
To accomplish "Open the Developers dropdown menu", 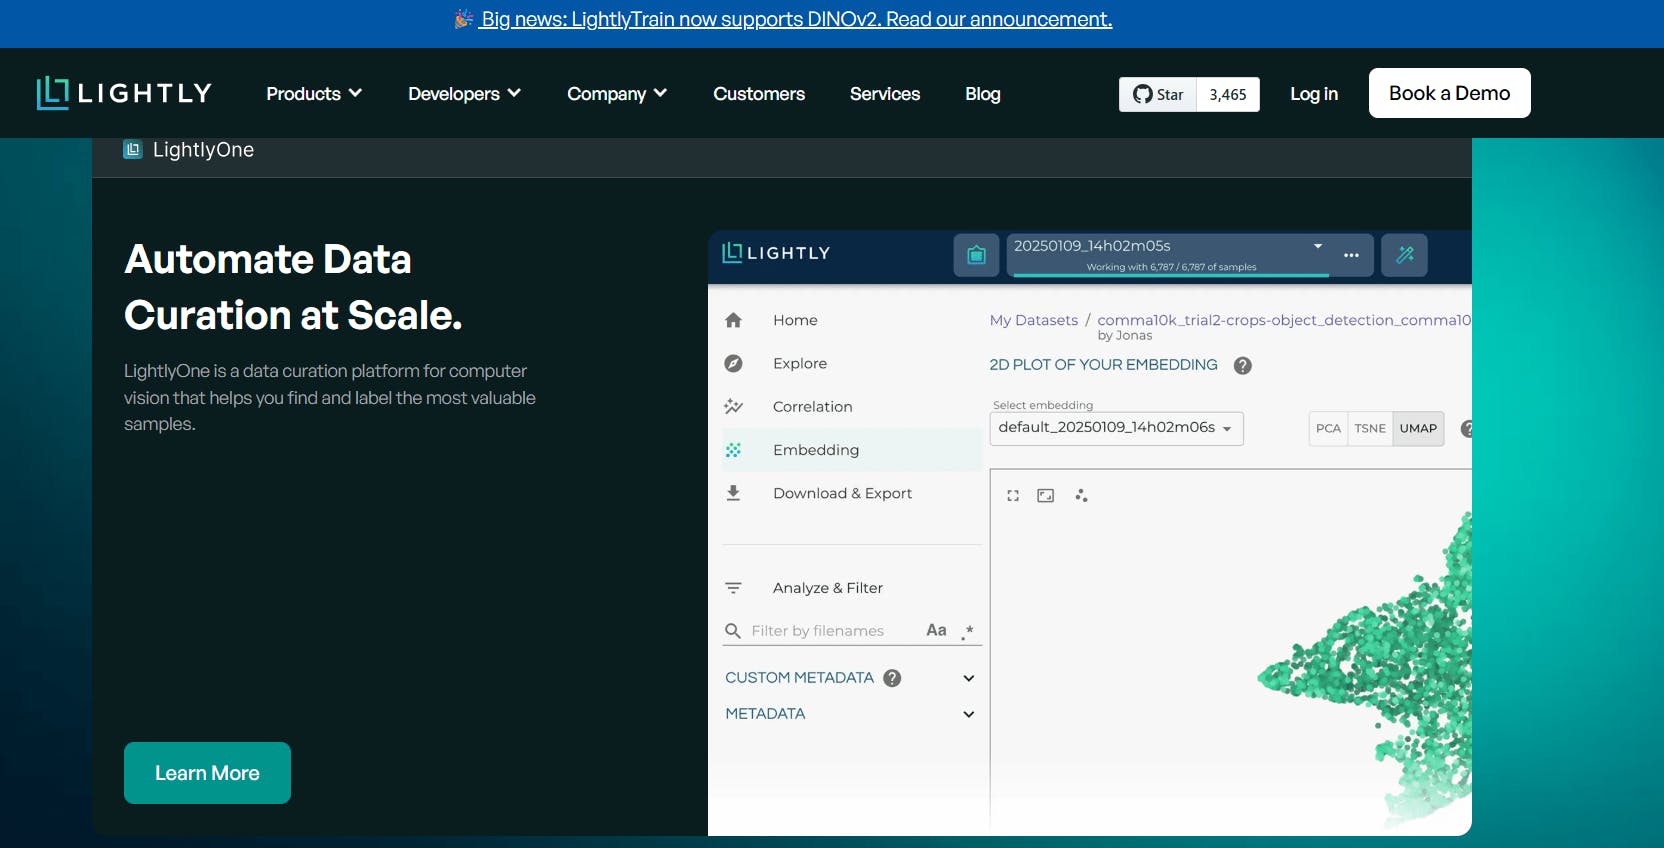I will click(x=464, y=93).
